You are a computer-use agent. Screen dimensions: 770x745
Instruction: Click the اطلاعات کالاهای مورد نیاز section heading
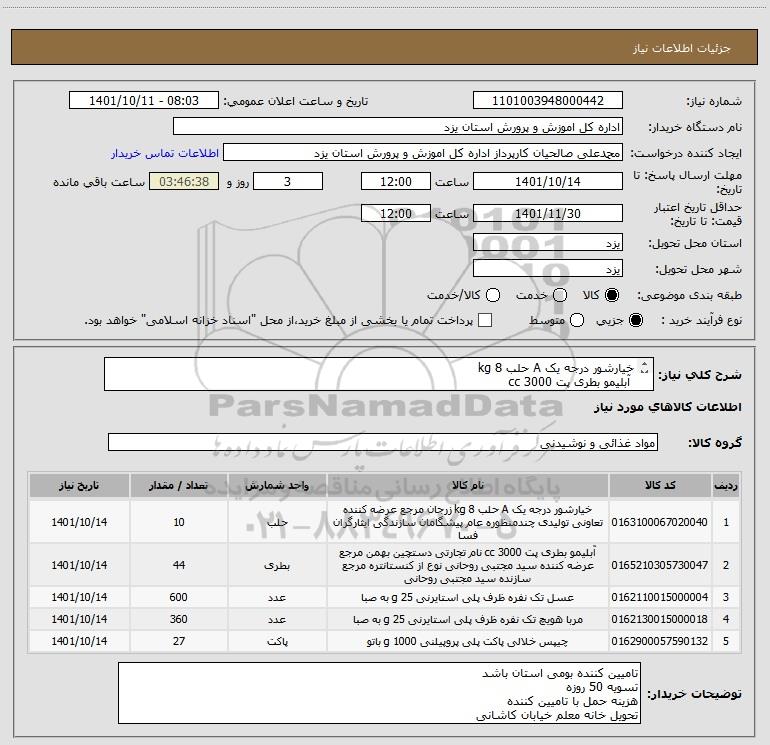[x=667, y=408]
